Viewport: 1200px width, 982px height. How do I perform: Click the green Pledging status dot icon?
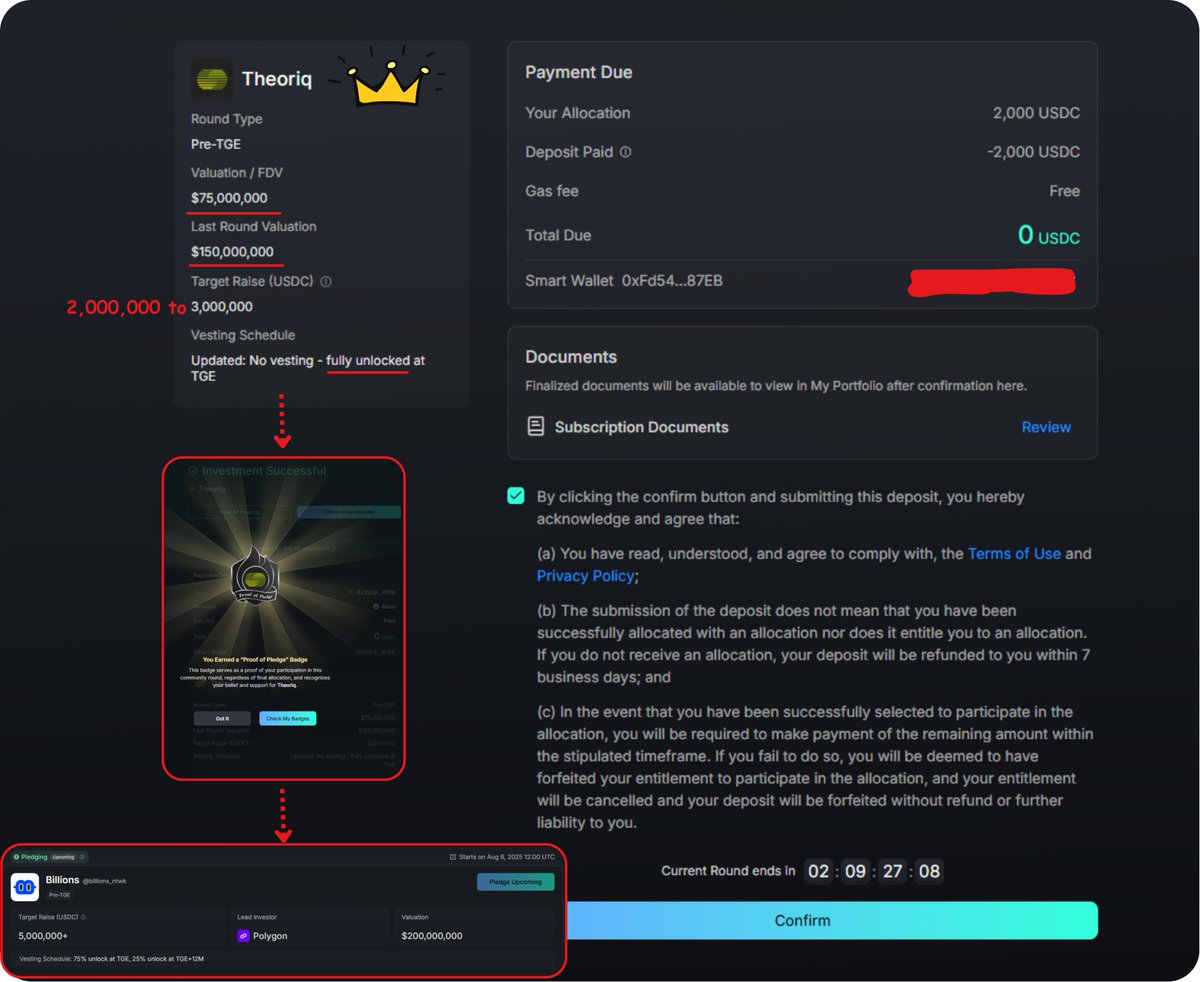(16, 857)
